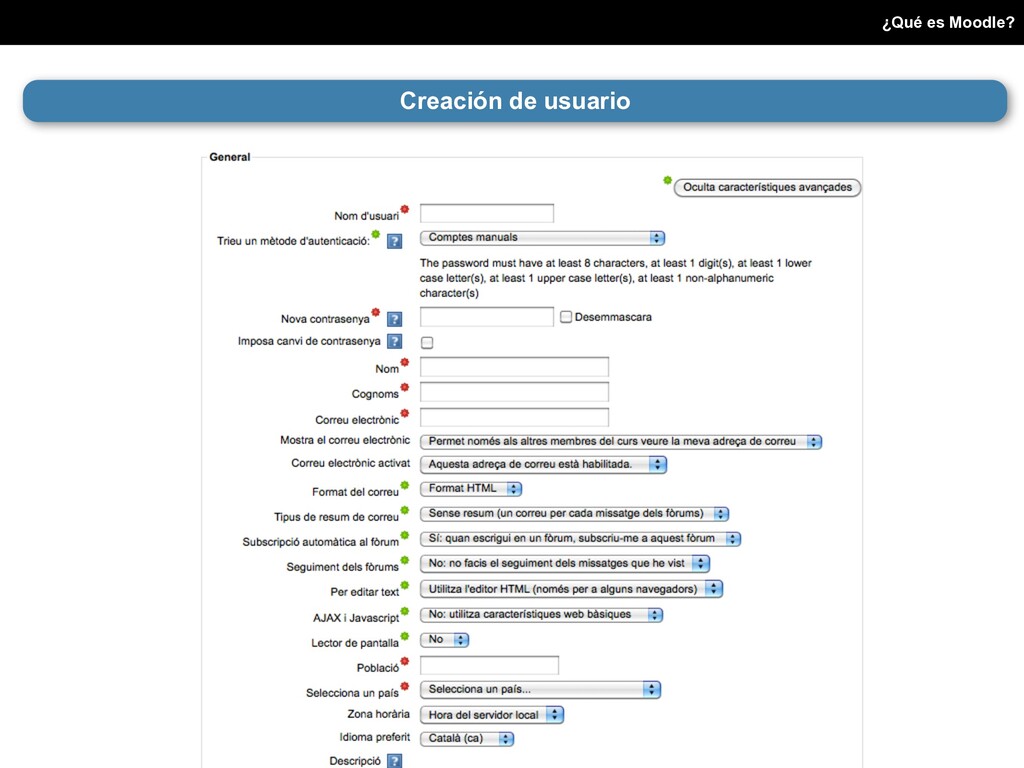Enable Imposa canvi de contrasenya checkbox
Screen dimensions: 1024x768
coord(427,342)
